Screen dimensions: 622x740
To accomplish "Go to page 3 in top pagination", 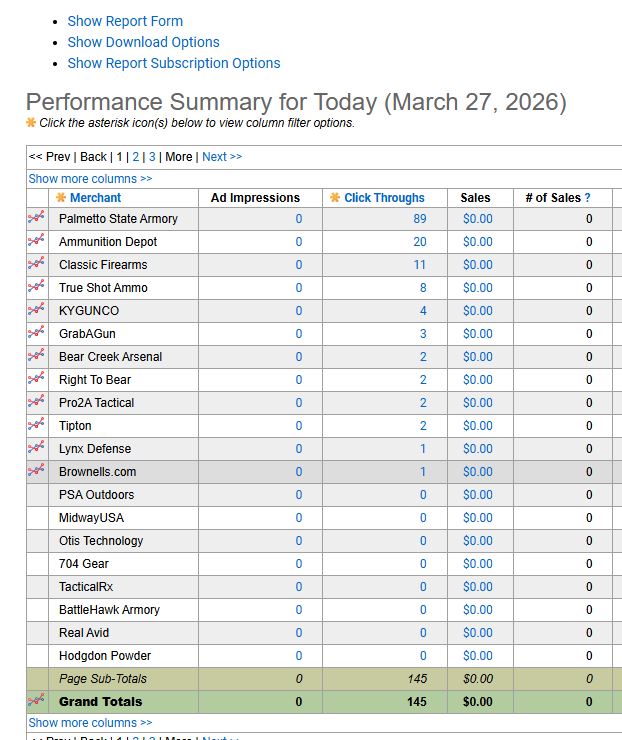I will point(152,157).
